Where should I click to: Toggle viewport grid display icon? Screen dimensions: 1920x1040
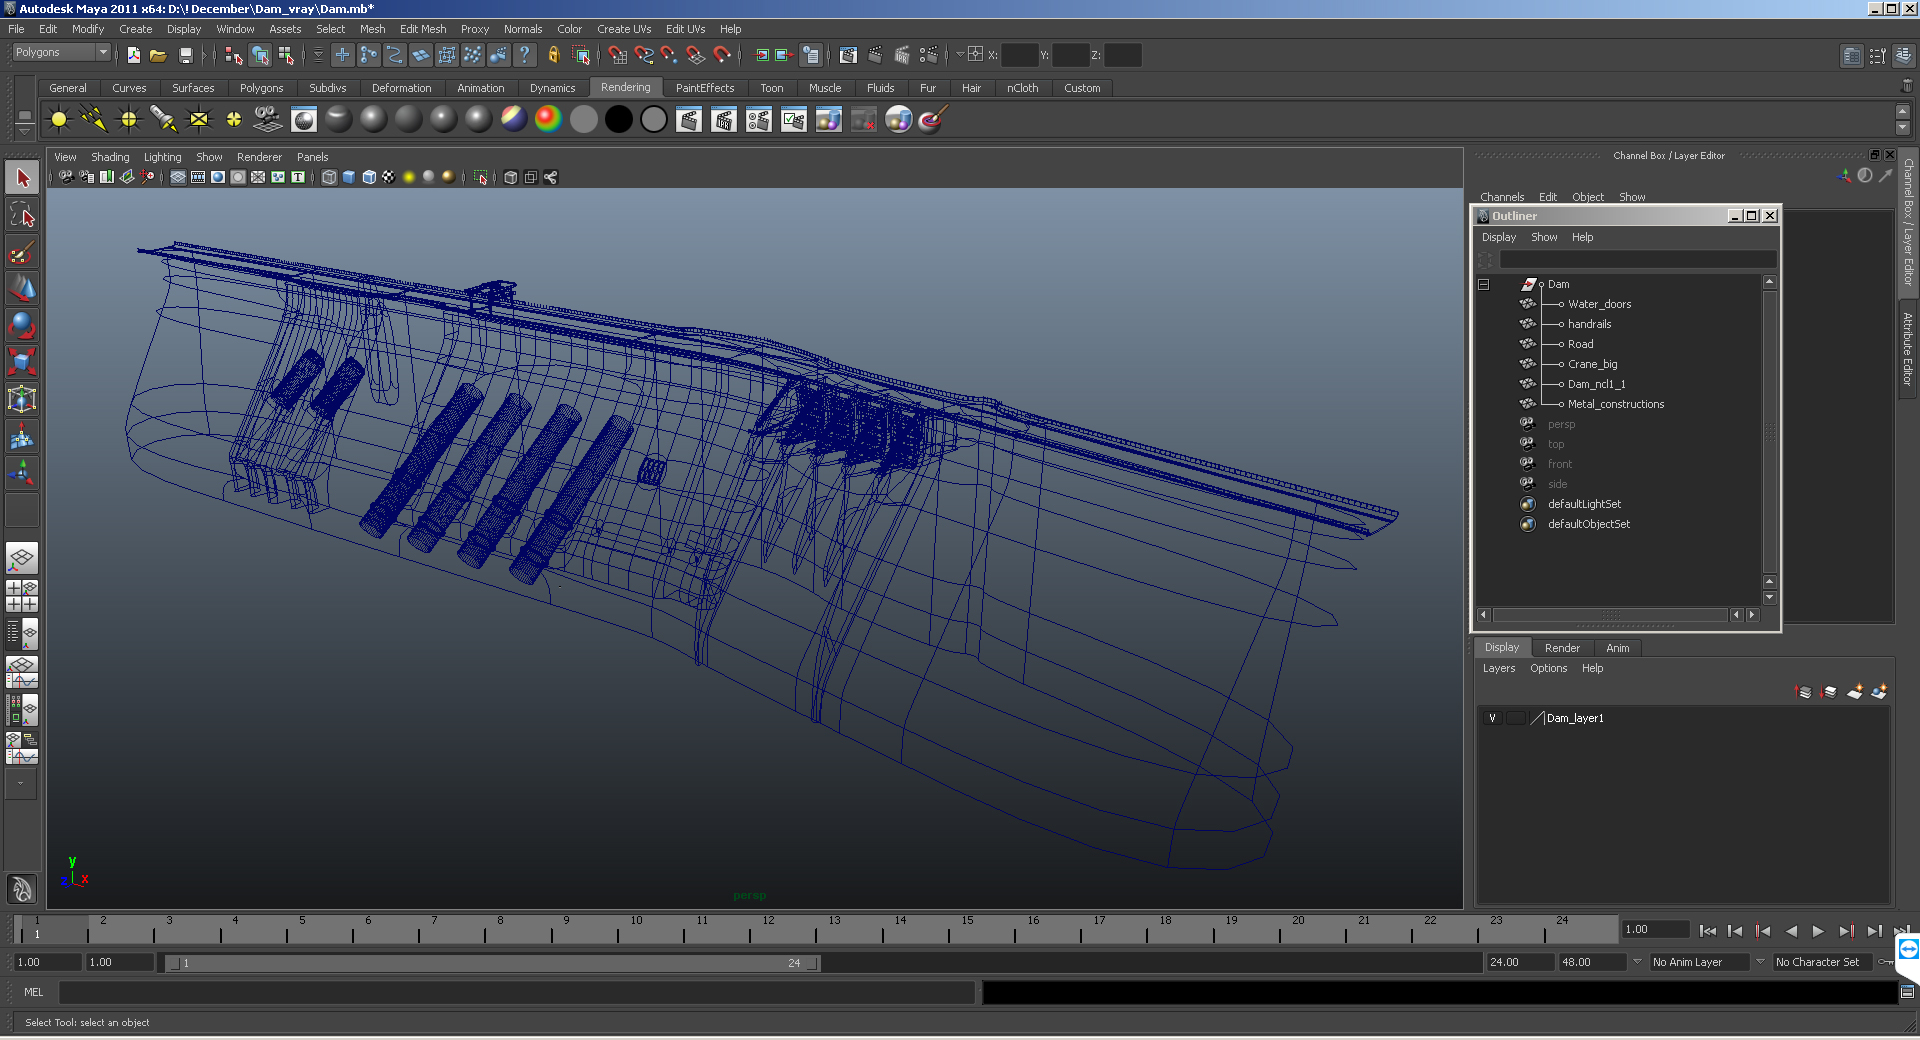click(178, 177)
